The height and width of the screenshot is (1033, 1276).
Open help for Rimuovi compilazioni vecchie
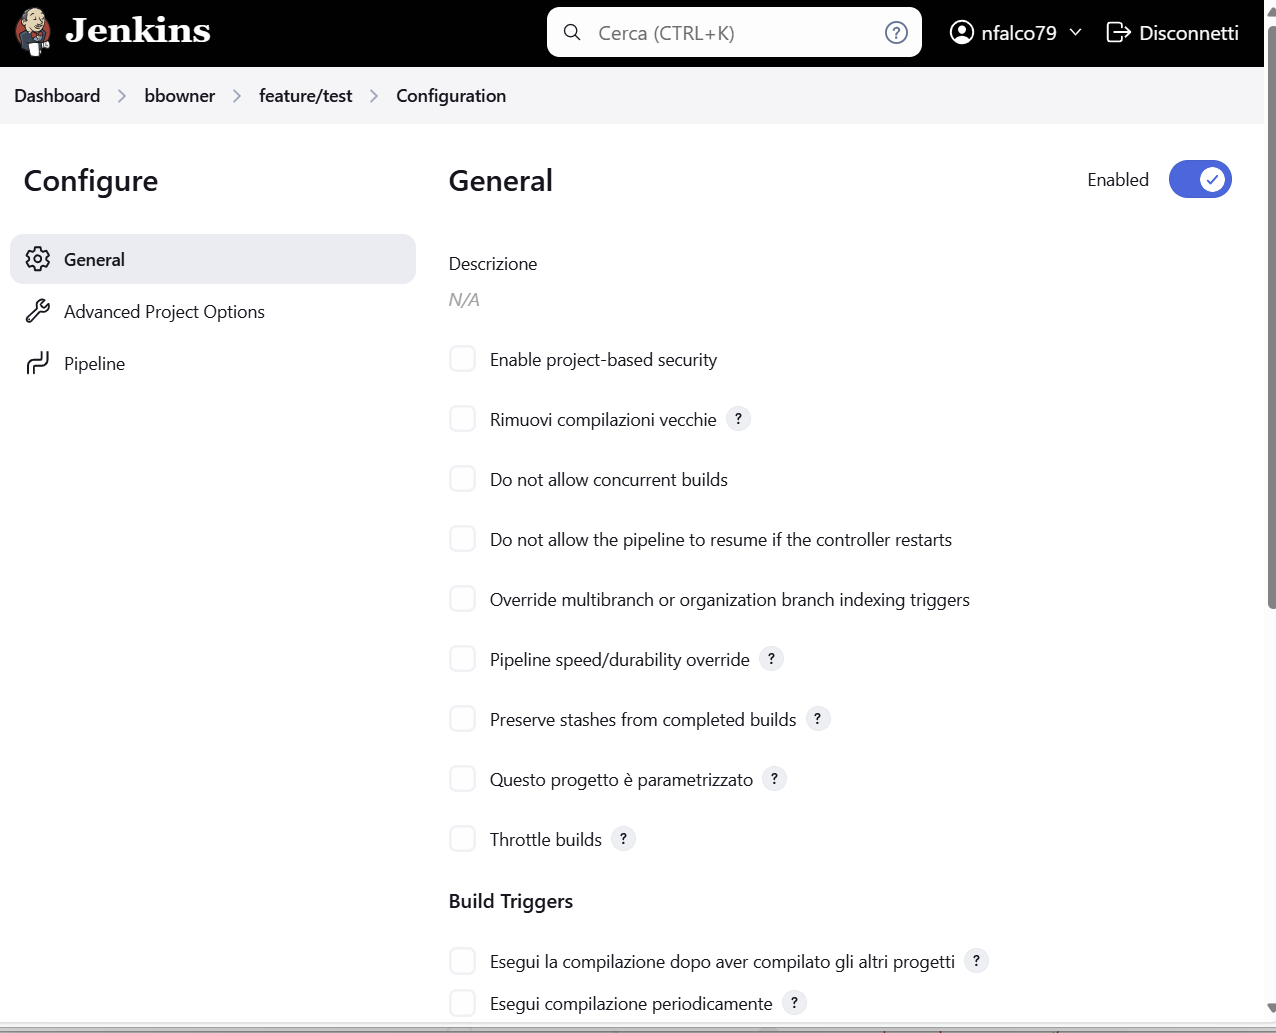738,419
